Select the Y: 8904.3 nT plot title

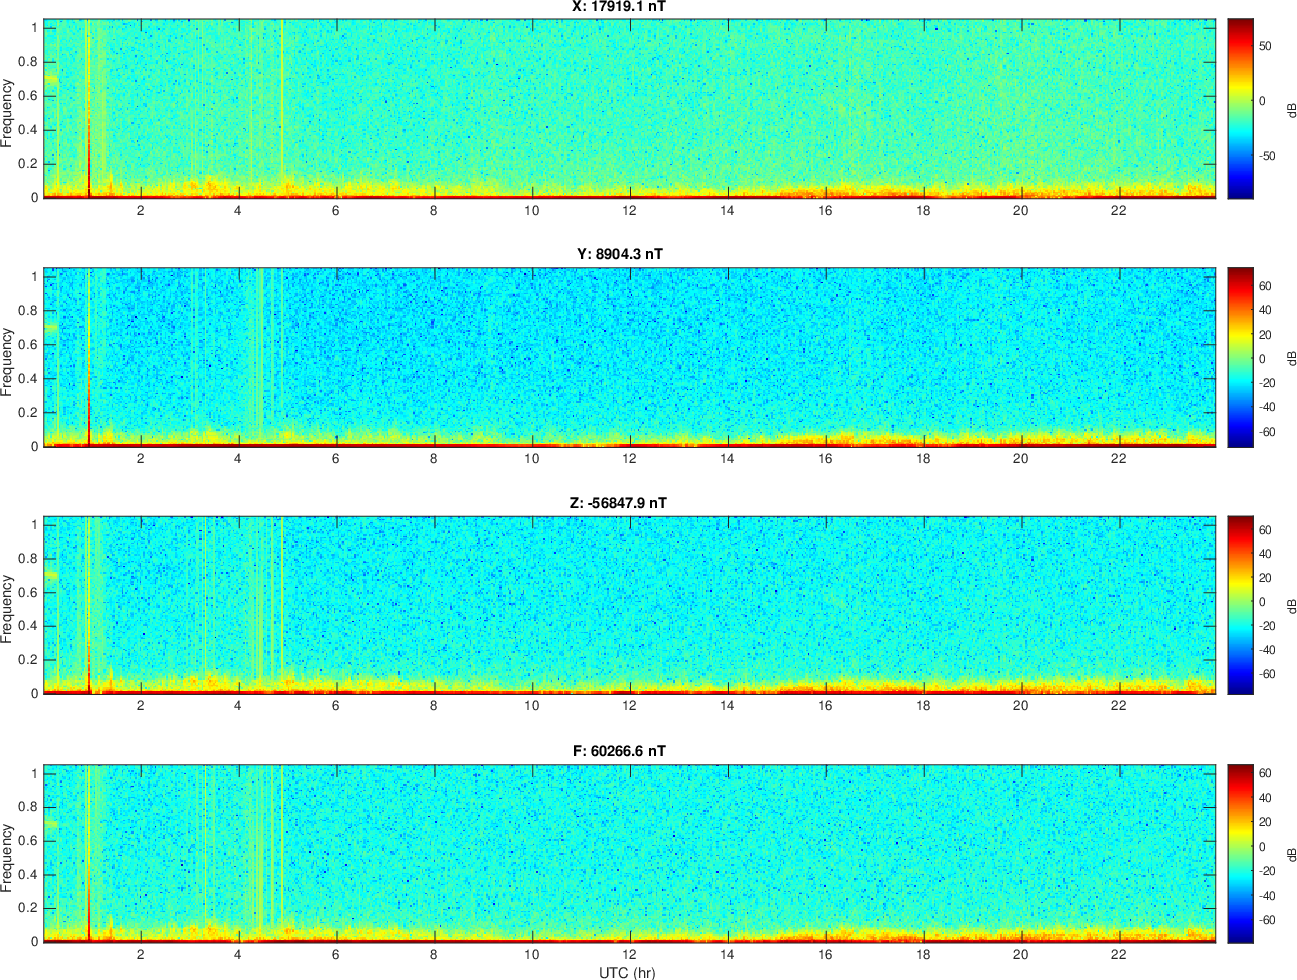(619, 254)
